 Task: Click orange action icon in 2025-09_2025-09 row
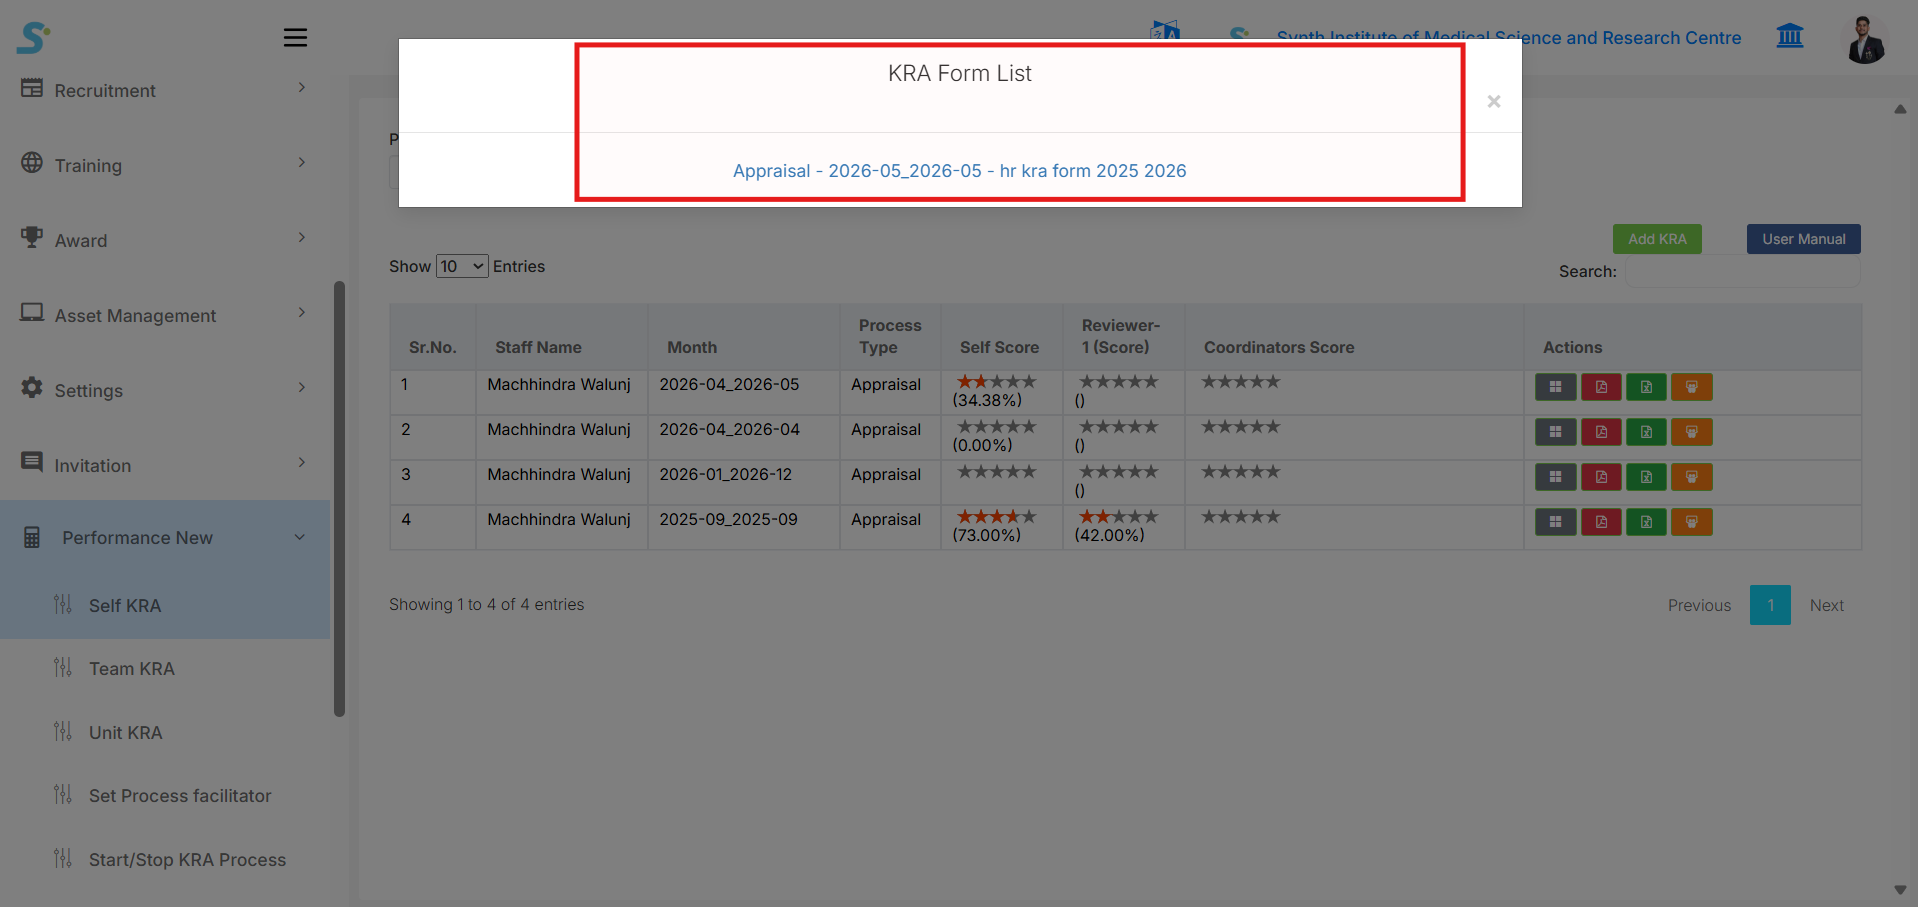tap(1692, 522)
